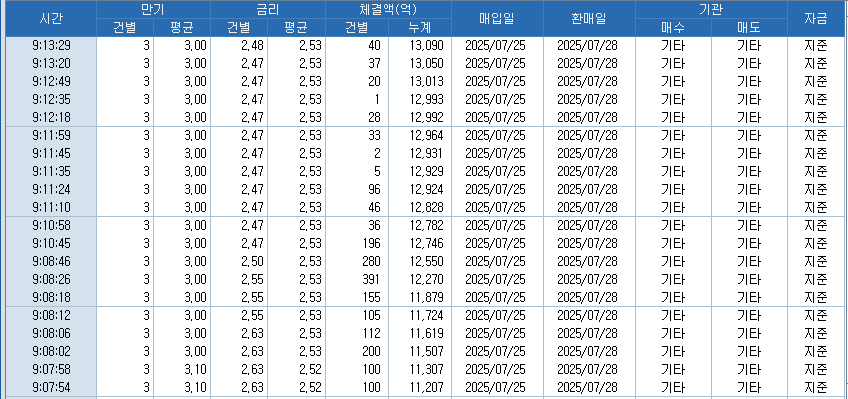Click cumulative amount 13,050
This screenshot has height=399, width=848.
pos(420,64)
